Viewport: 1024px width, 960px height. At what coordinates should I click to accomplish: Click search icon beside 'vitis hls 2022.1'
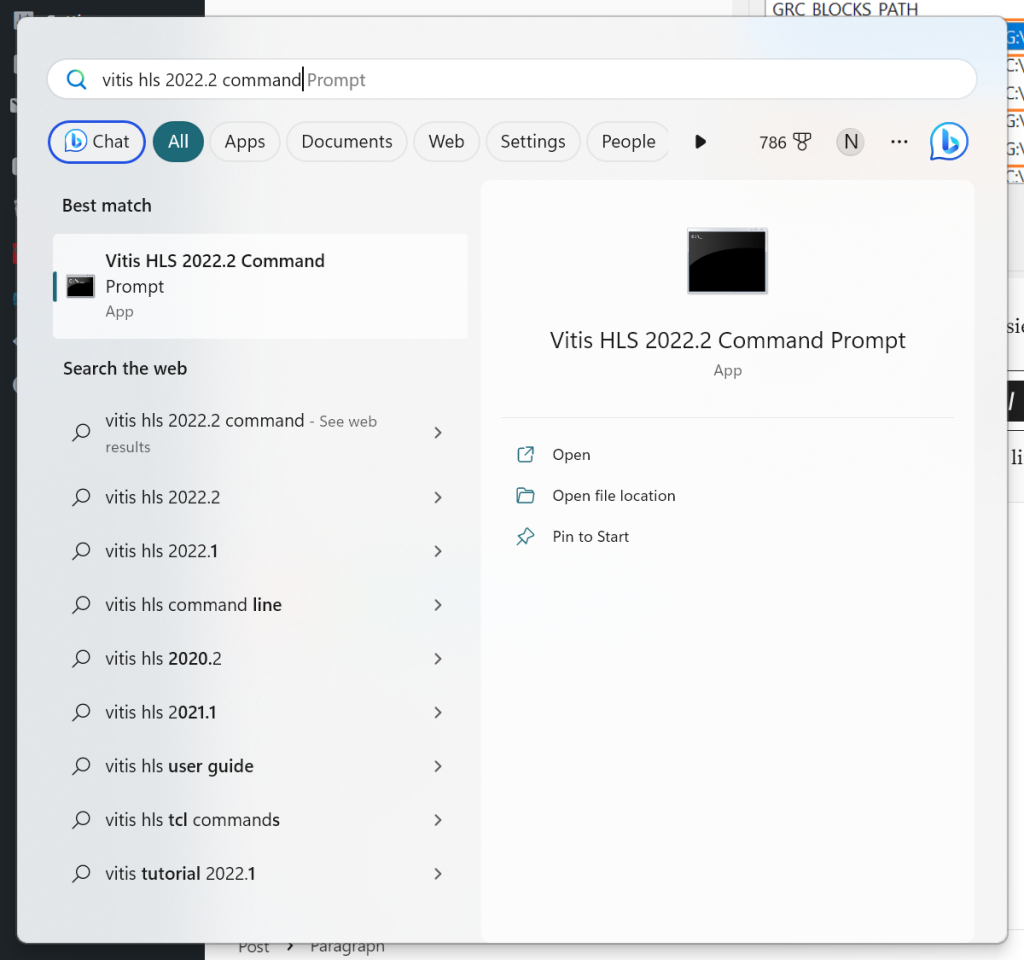pos(81,551)
